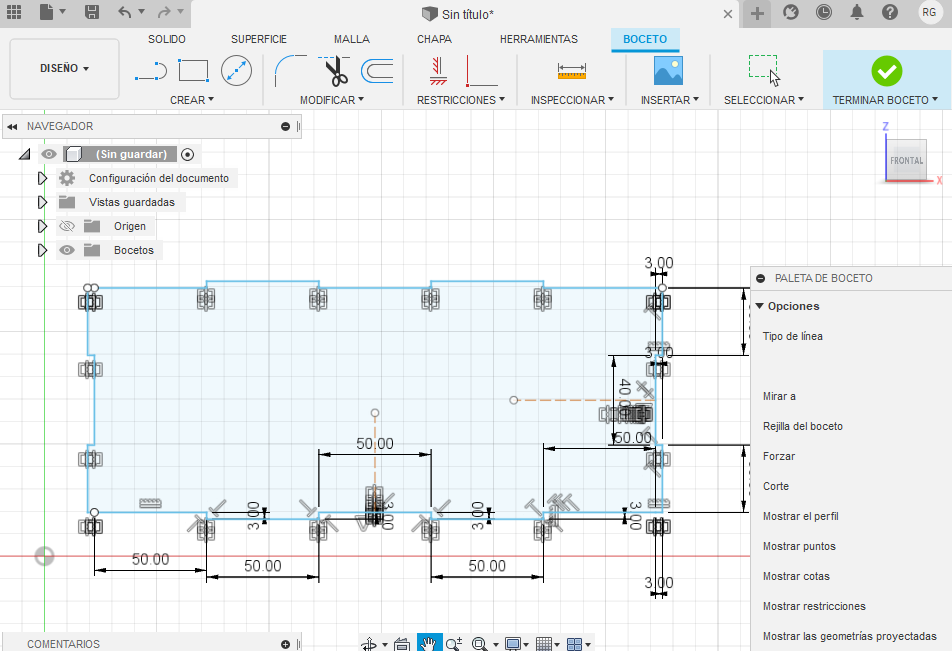The image size is (952, 651).
Task: Collapse the (Sin guardar) root node
Action: [24, 154]
